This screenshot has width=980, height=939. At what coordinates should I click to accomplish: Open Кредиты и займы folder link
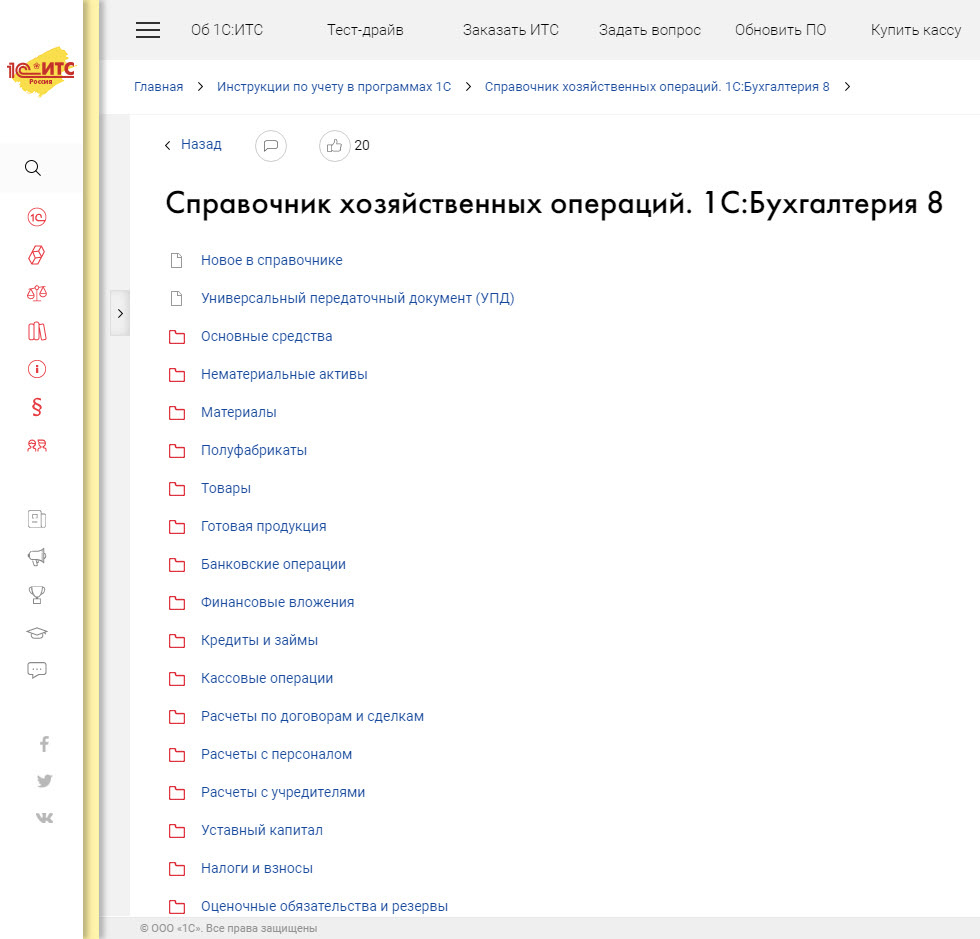point(259,640)
